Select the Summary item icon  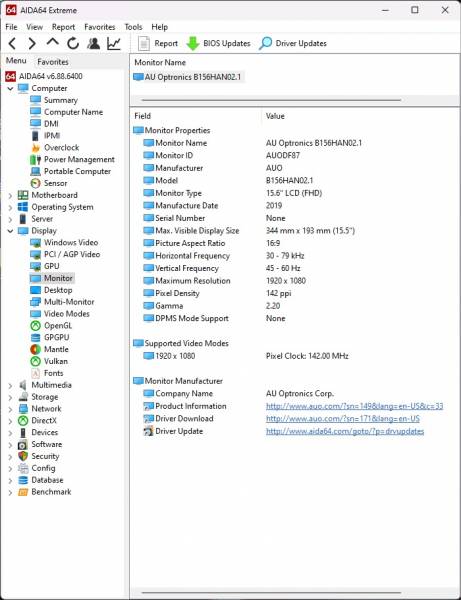point(36,100)
